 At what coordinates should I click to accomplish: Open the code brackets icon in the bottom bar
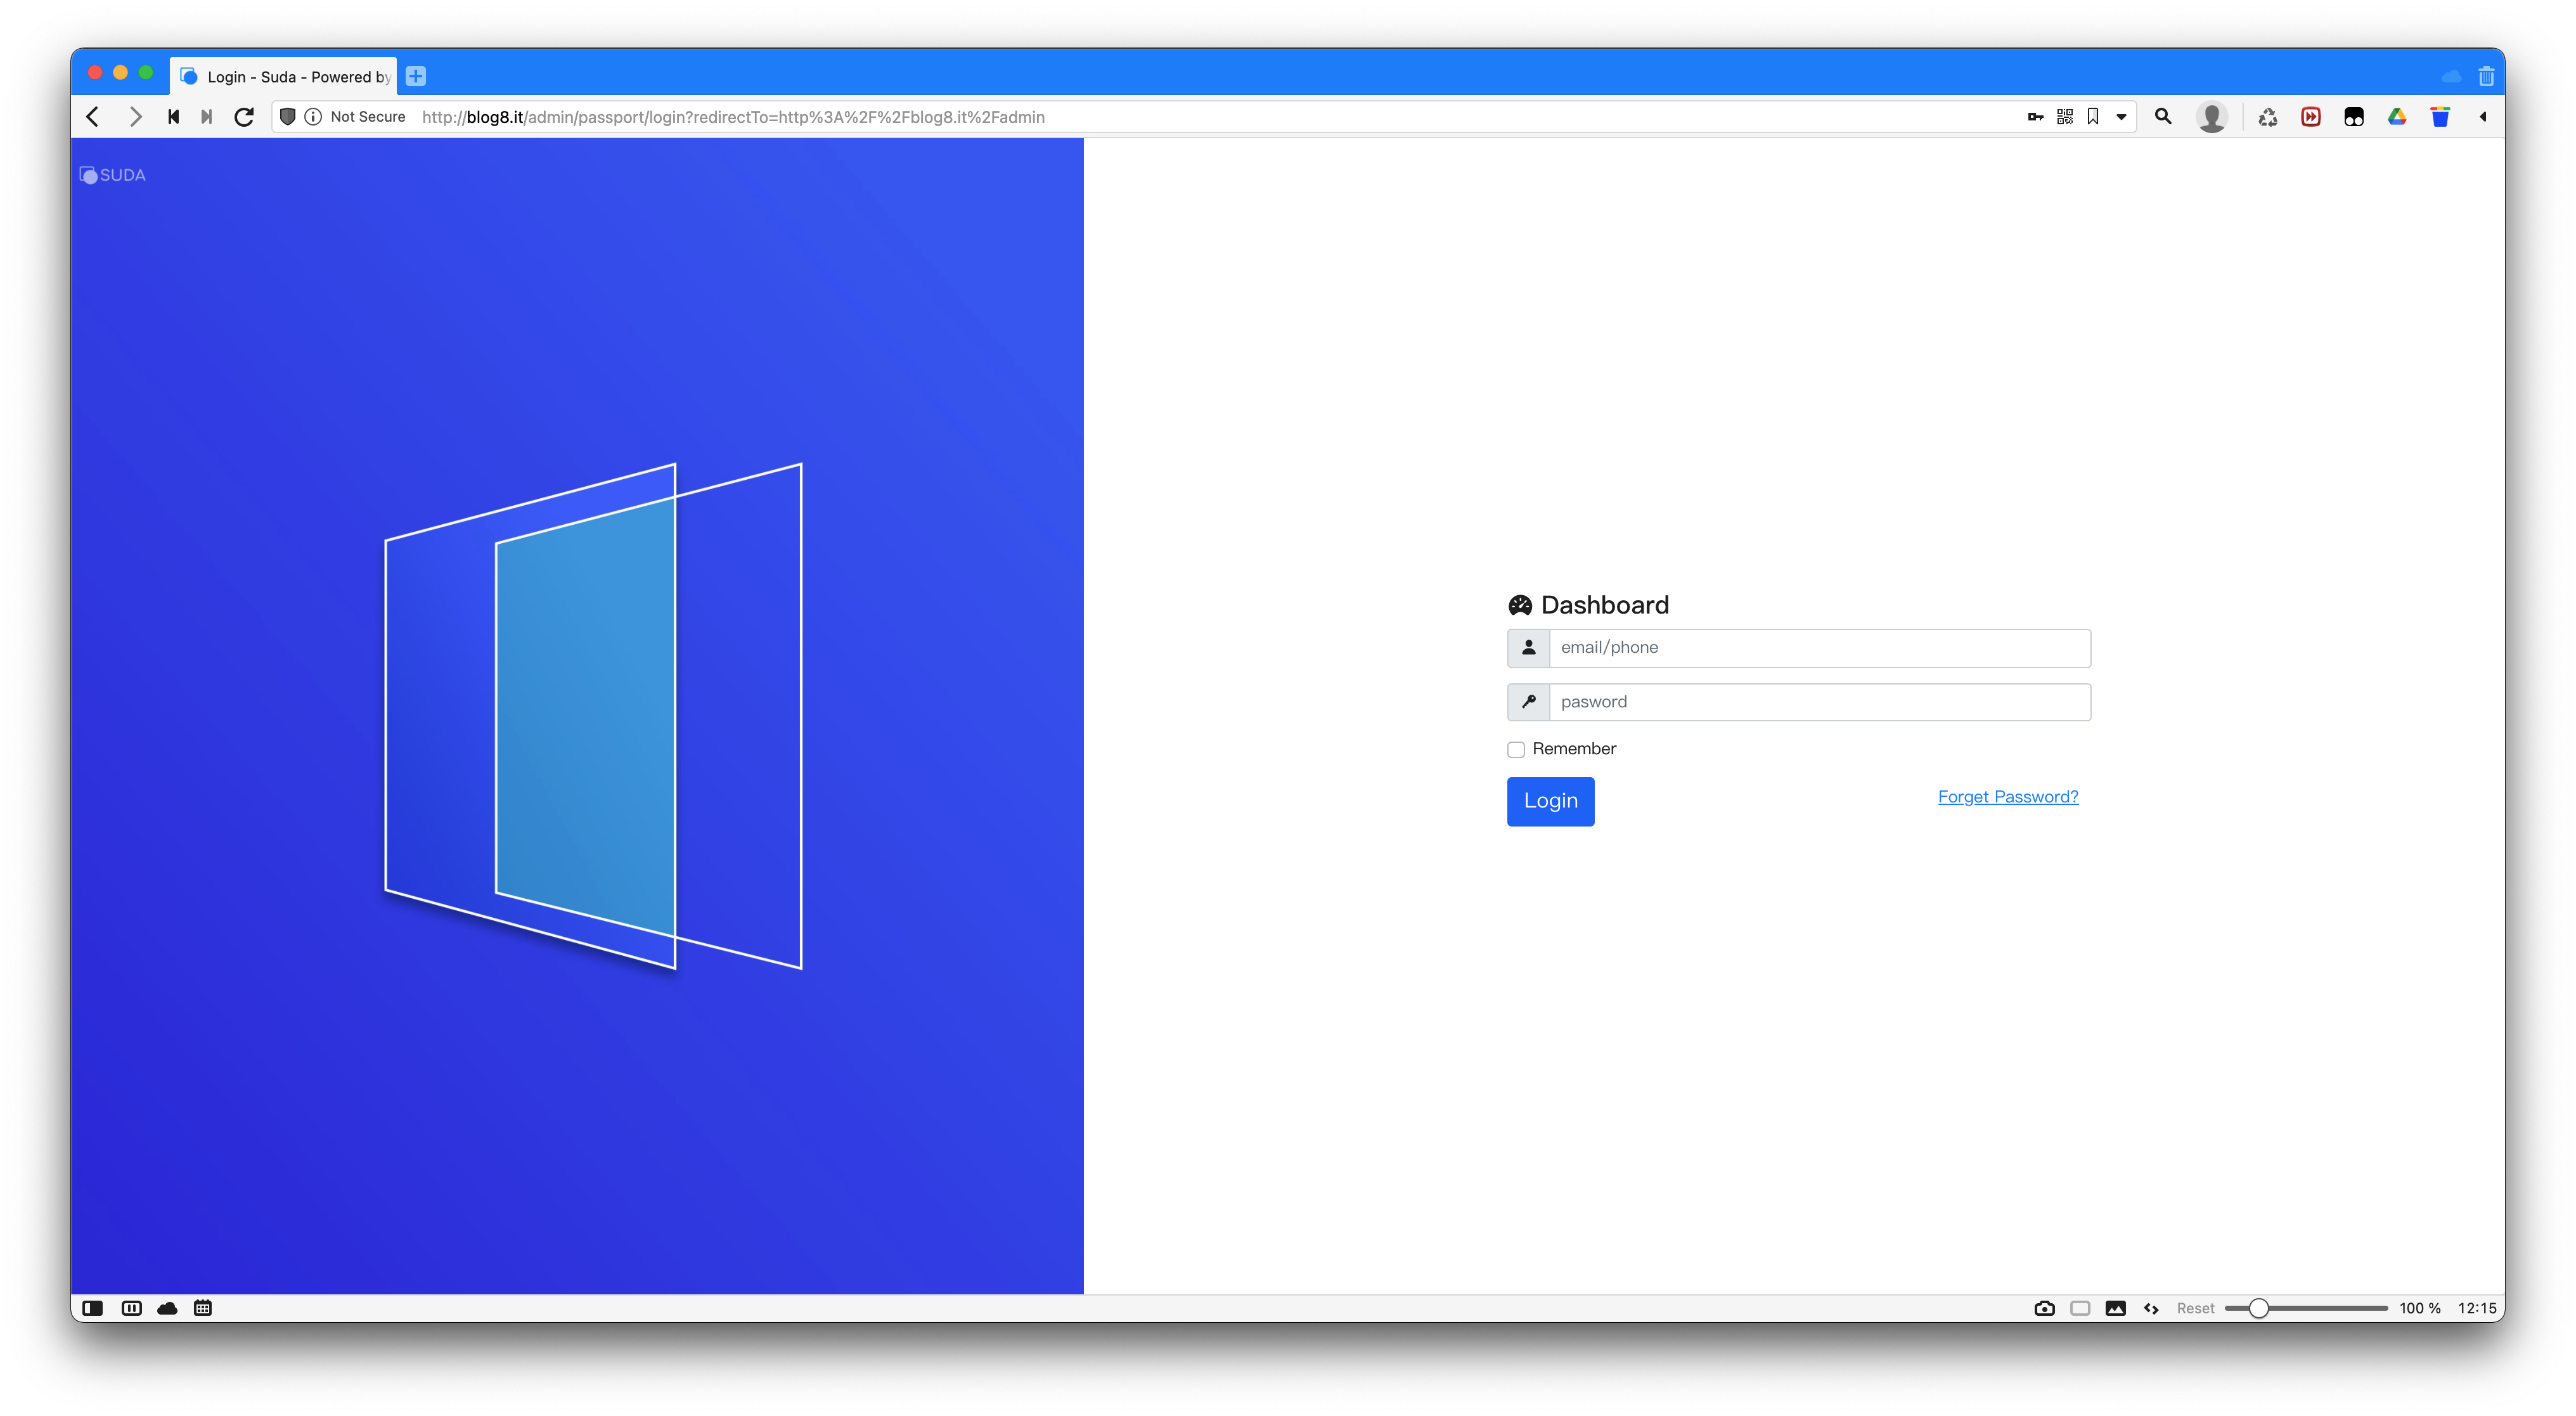2150,1307
